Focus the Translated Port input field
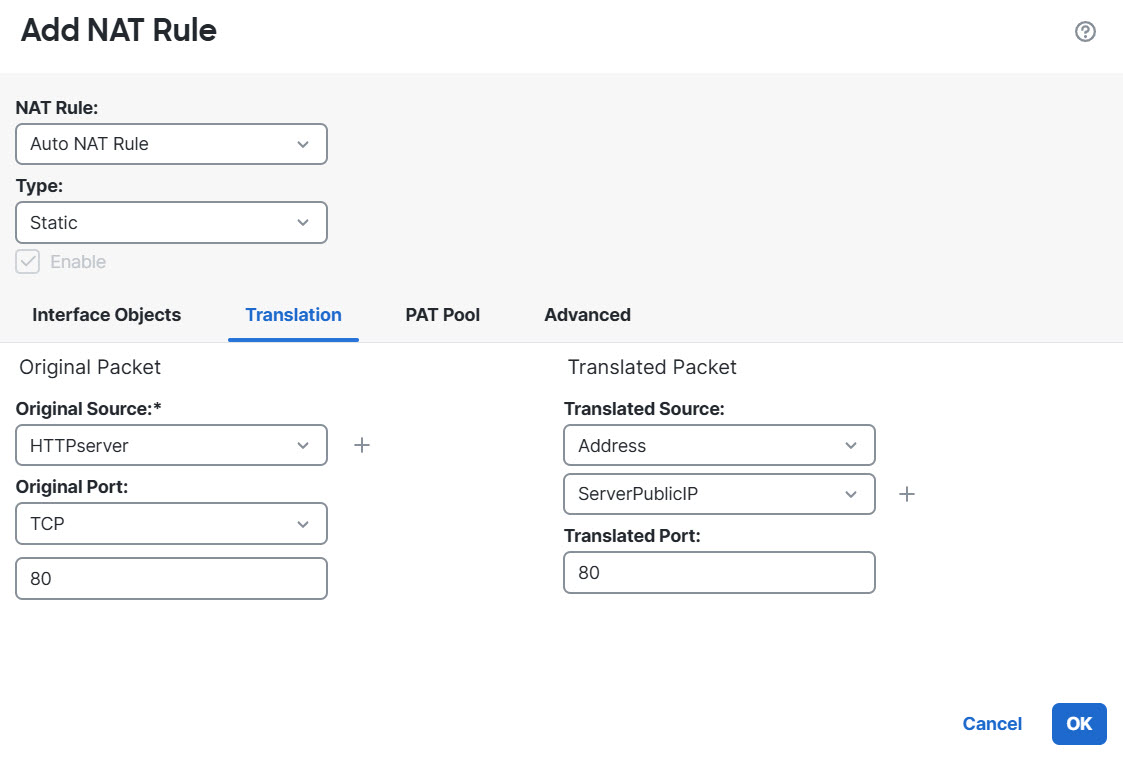This screenshot has width=1123, height=761. click(x=719, y=573)
